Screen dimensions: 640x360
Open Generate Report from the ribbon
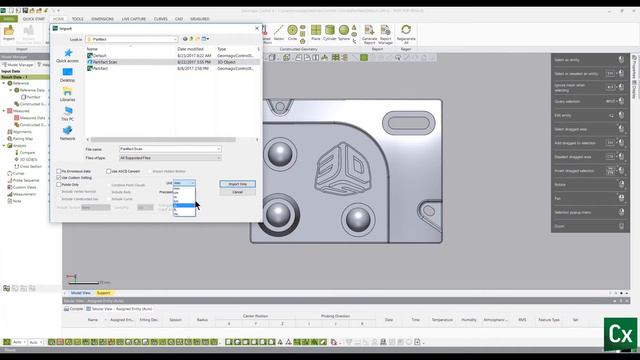tap(369, 34)
